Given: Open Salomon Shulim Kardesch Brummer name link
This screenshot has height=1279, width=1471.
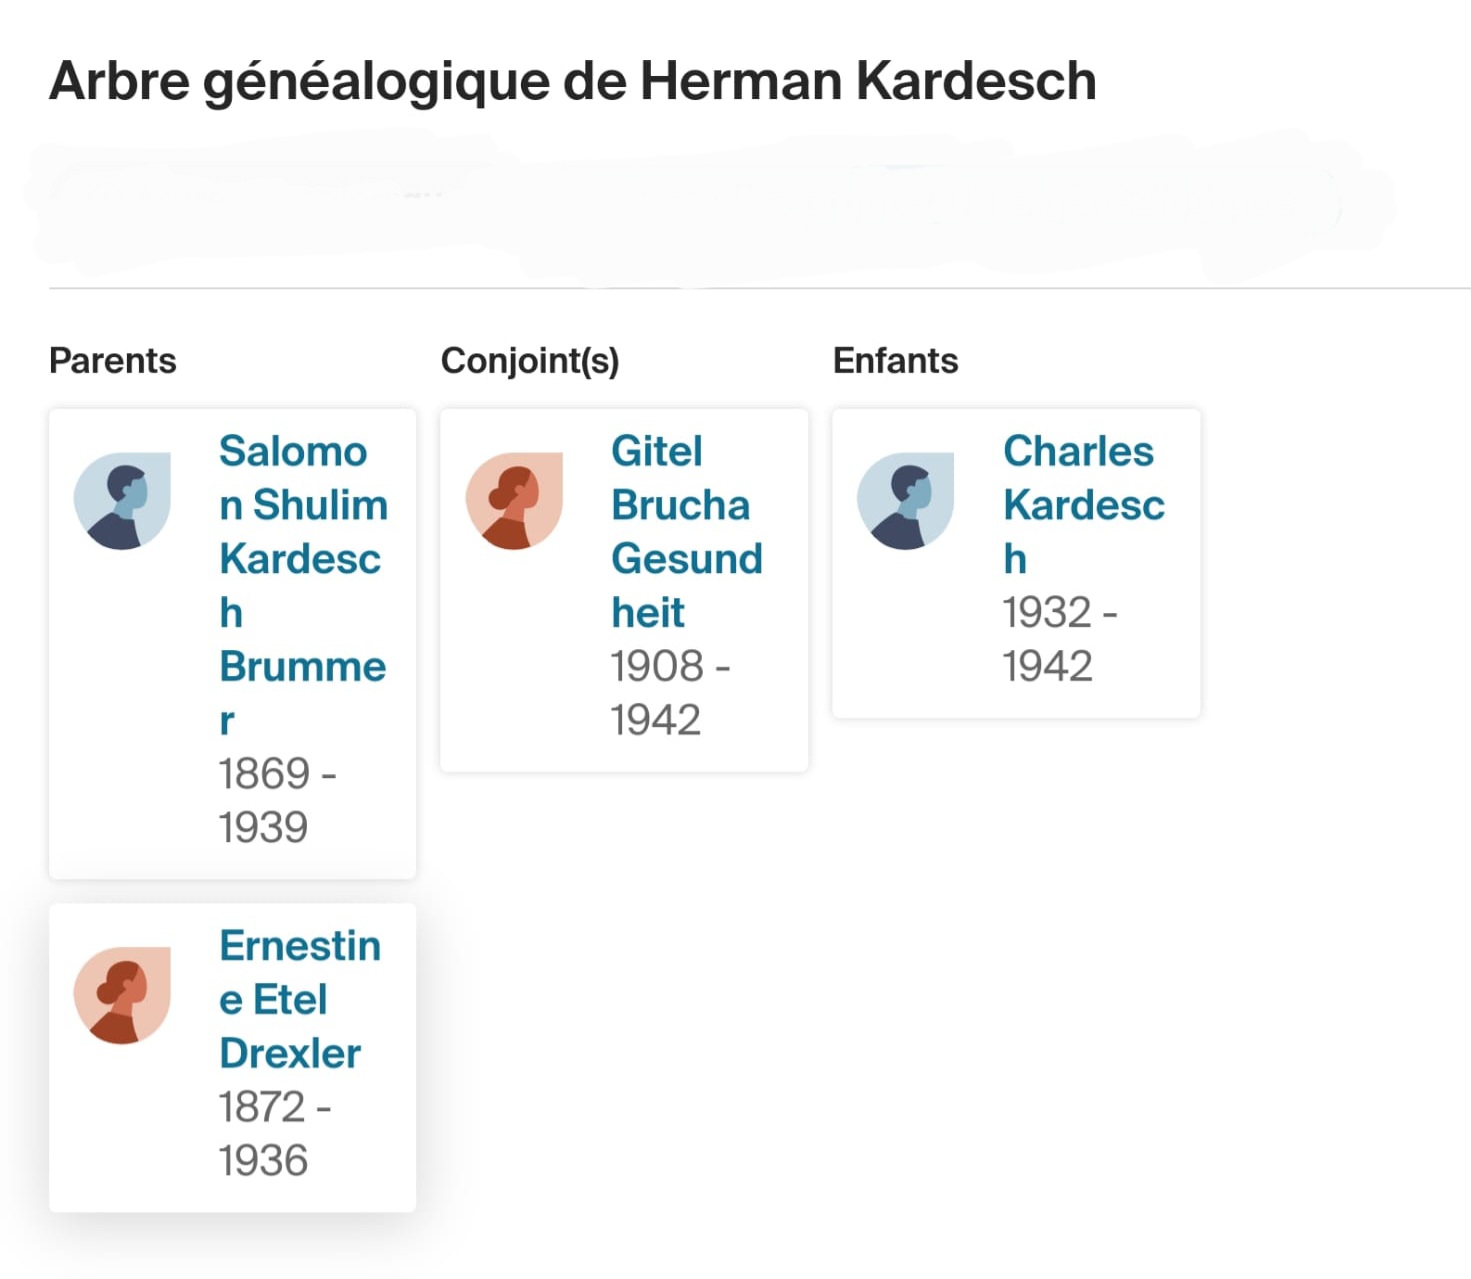Looking at the screenshot, I should 303,585.
